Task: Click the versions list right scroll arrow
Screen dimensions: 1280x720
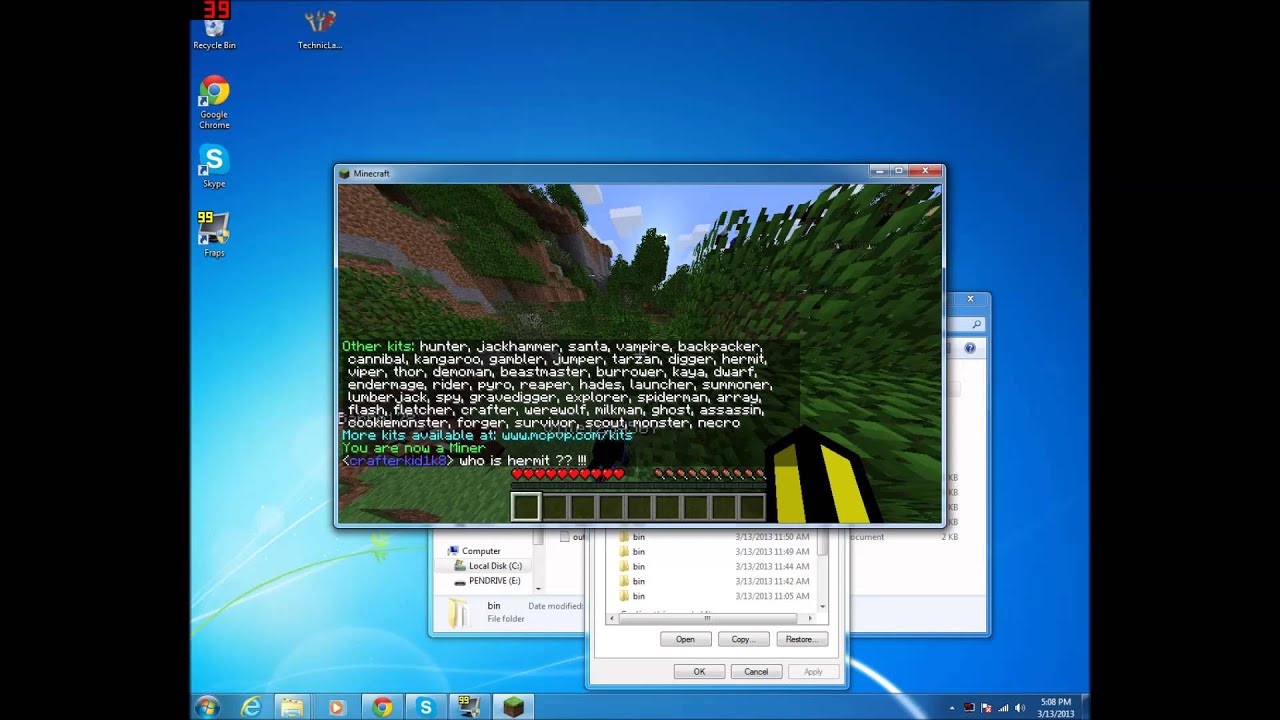Action: pyautogui.click(x=811, y=618)
